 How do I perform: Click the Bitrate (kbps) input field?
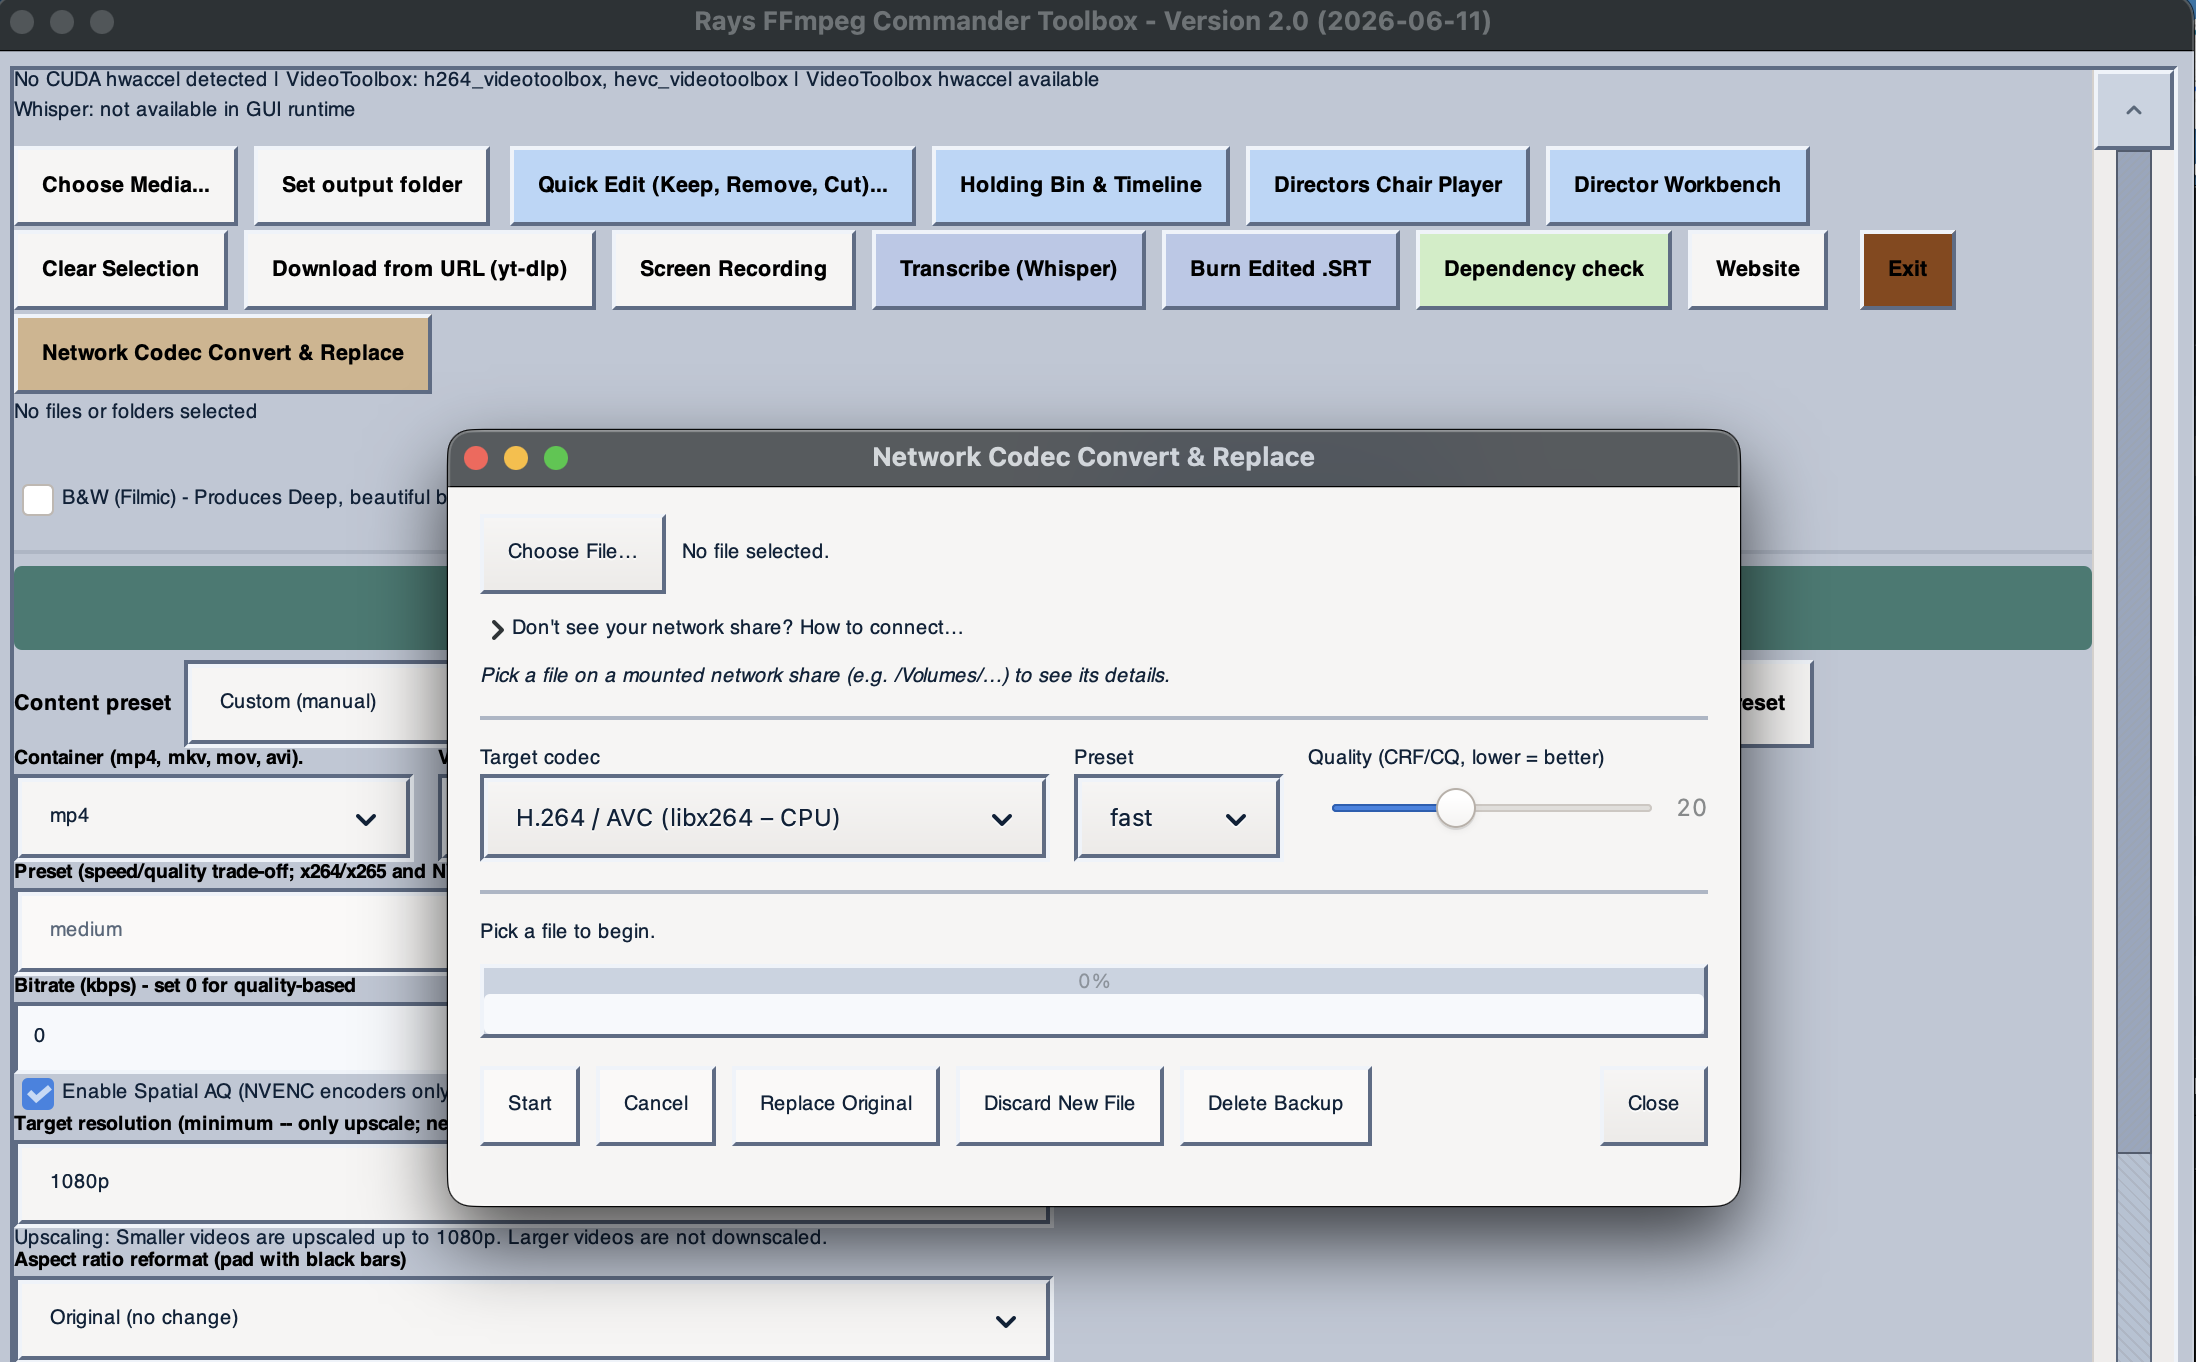pos(233,1036)
